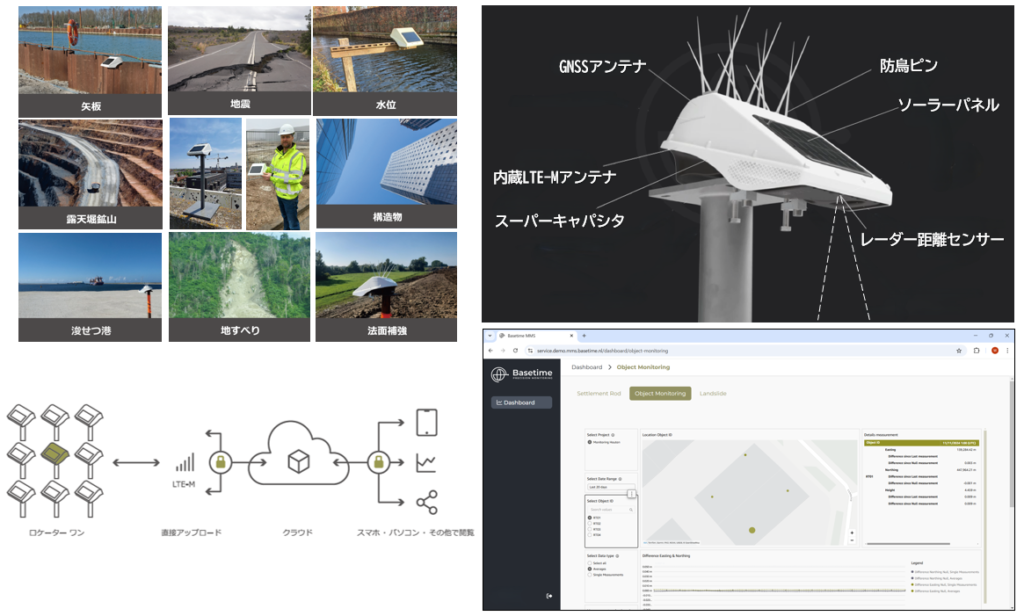Click the Search values field for Object ID

[610, 510]
